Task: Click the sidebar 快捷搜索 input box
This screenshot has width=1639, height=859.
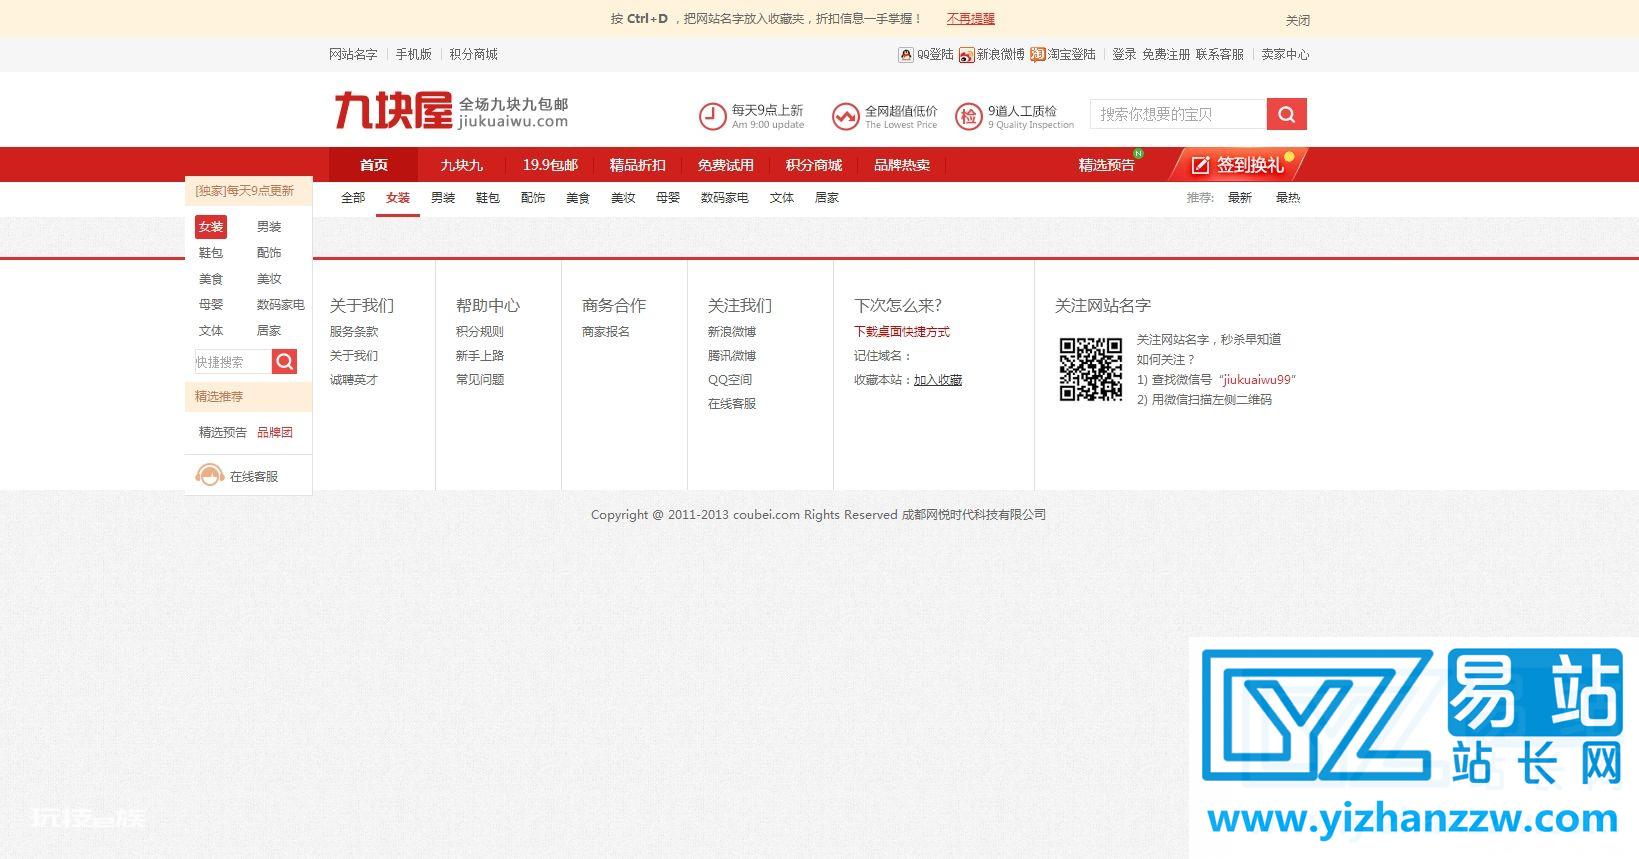Action: coord(233,361)
